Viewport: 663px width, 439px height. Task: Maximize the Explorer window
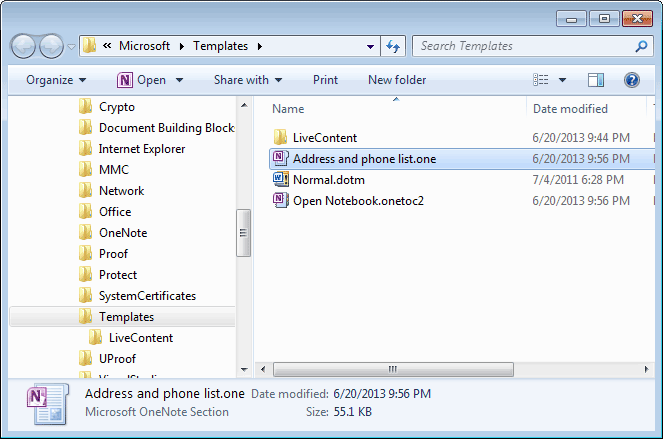[x=604, y=19]
